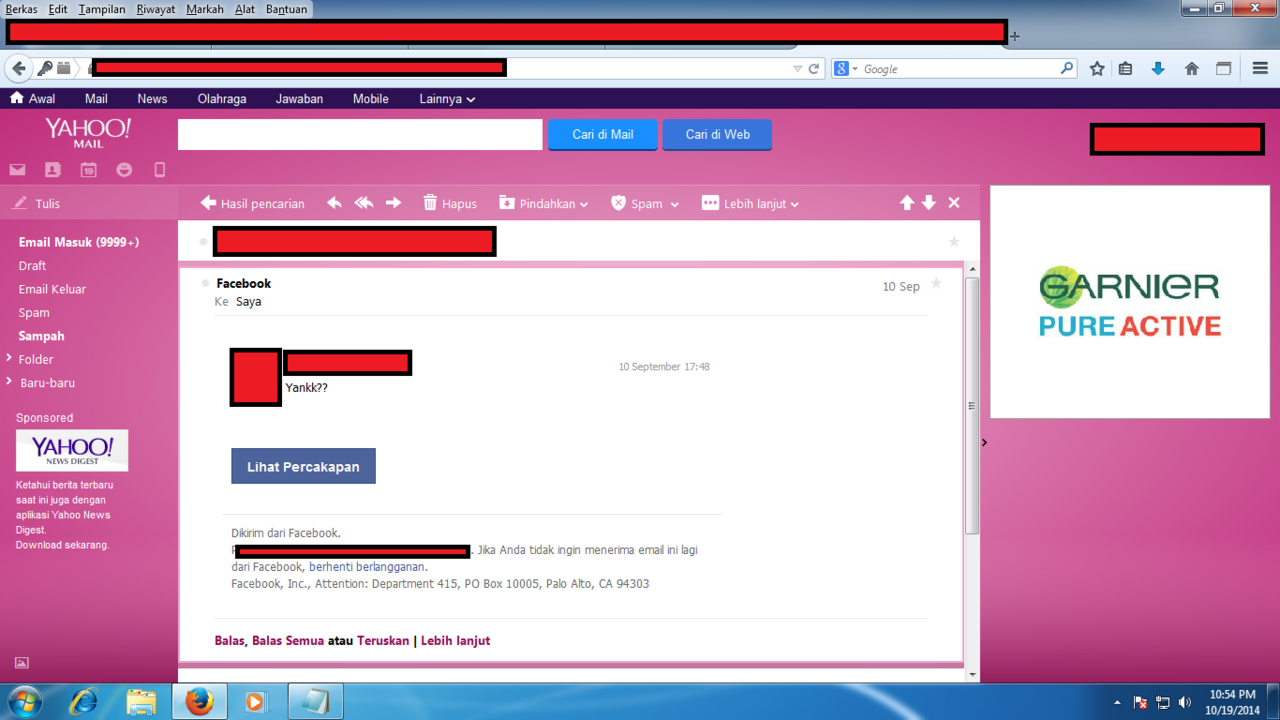Viewport: 1280px width, 720px height.
Task: Open the Windows Start button
Action: [24, 702]
